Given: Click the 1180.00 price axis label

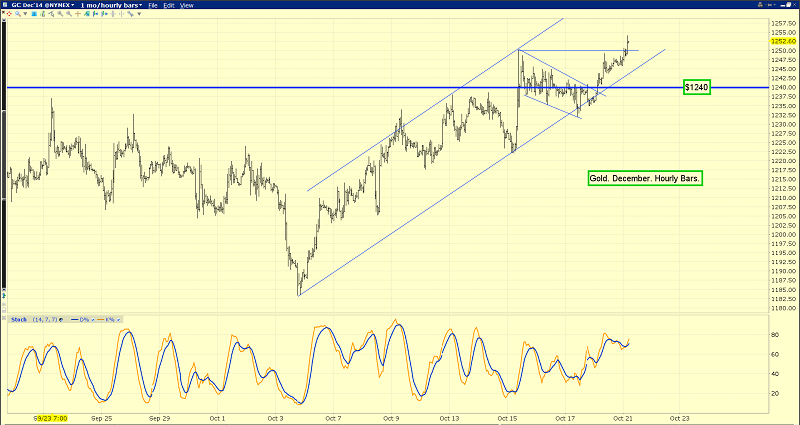Looking at the screenshot, I should coord(784,308).
